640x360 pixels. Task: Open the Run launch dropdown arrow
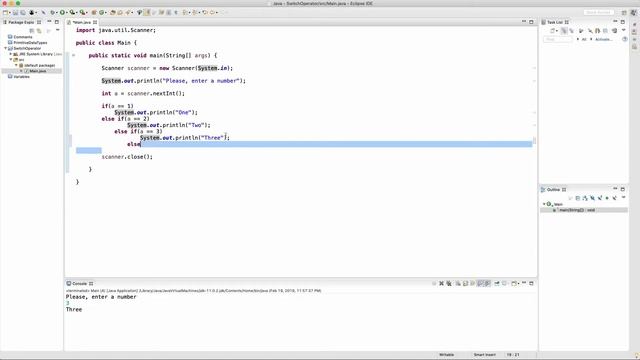point(67,13)
